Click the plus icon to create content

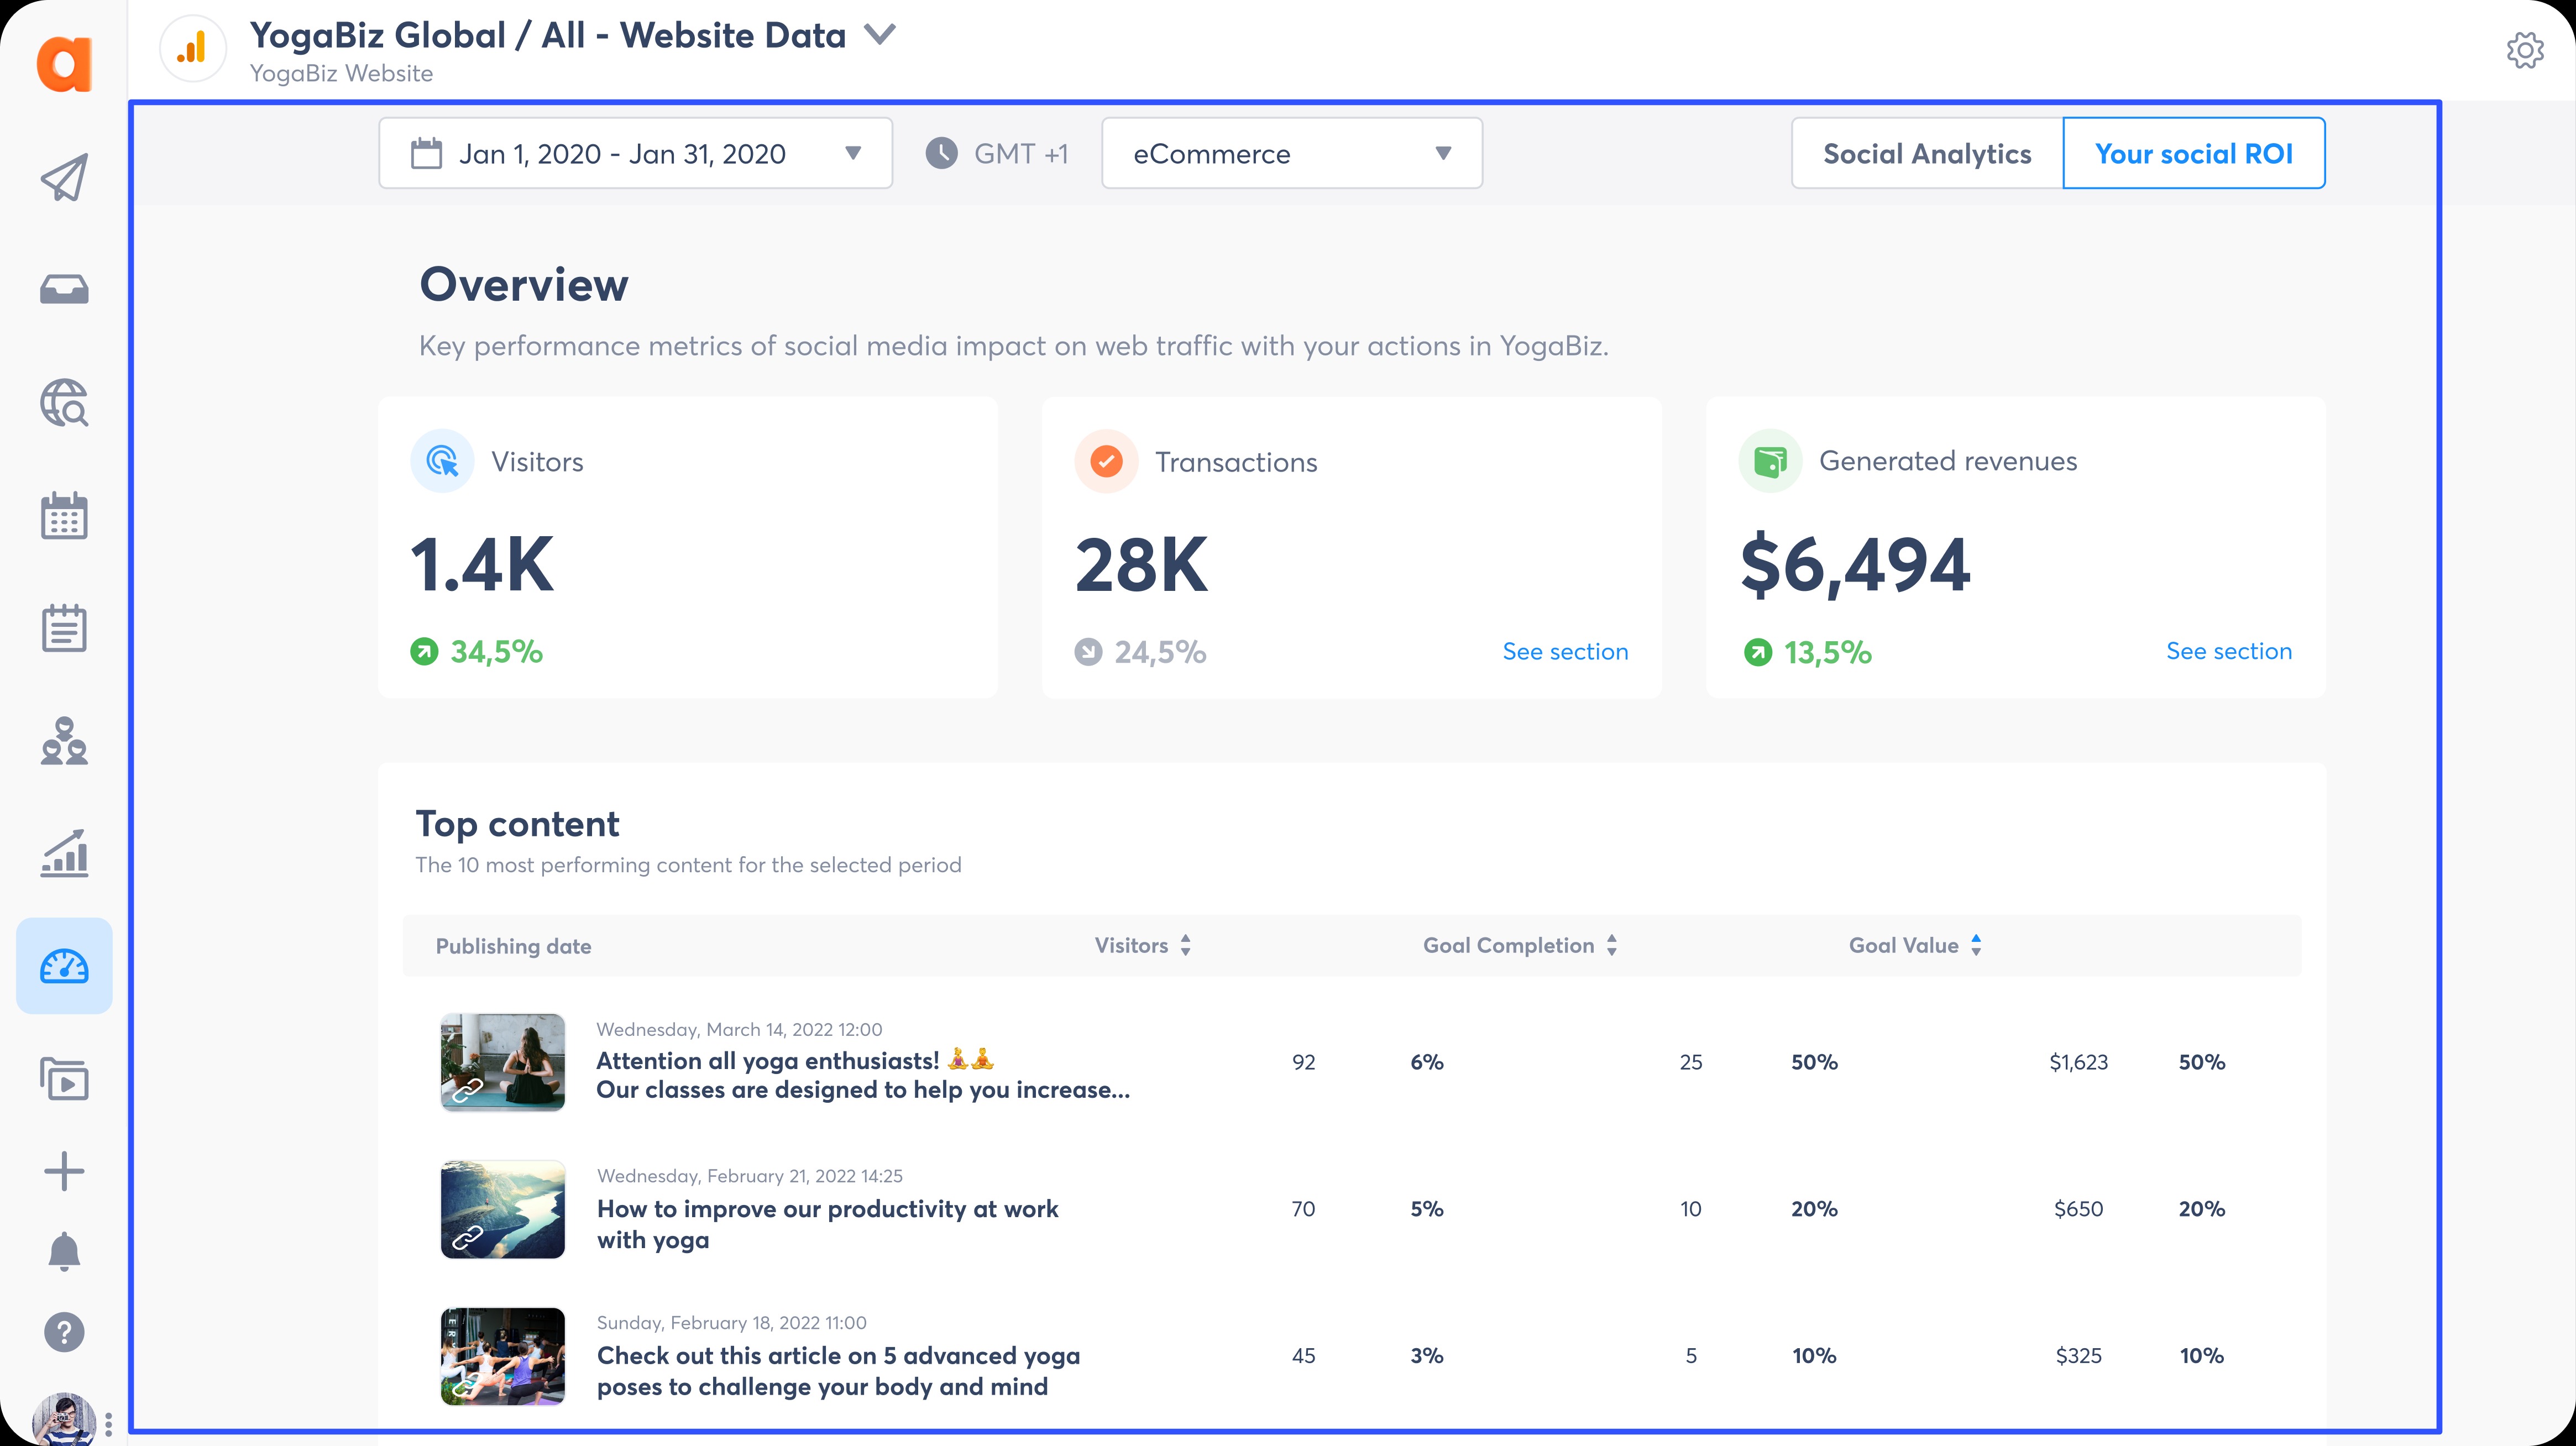64,1170
